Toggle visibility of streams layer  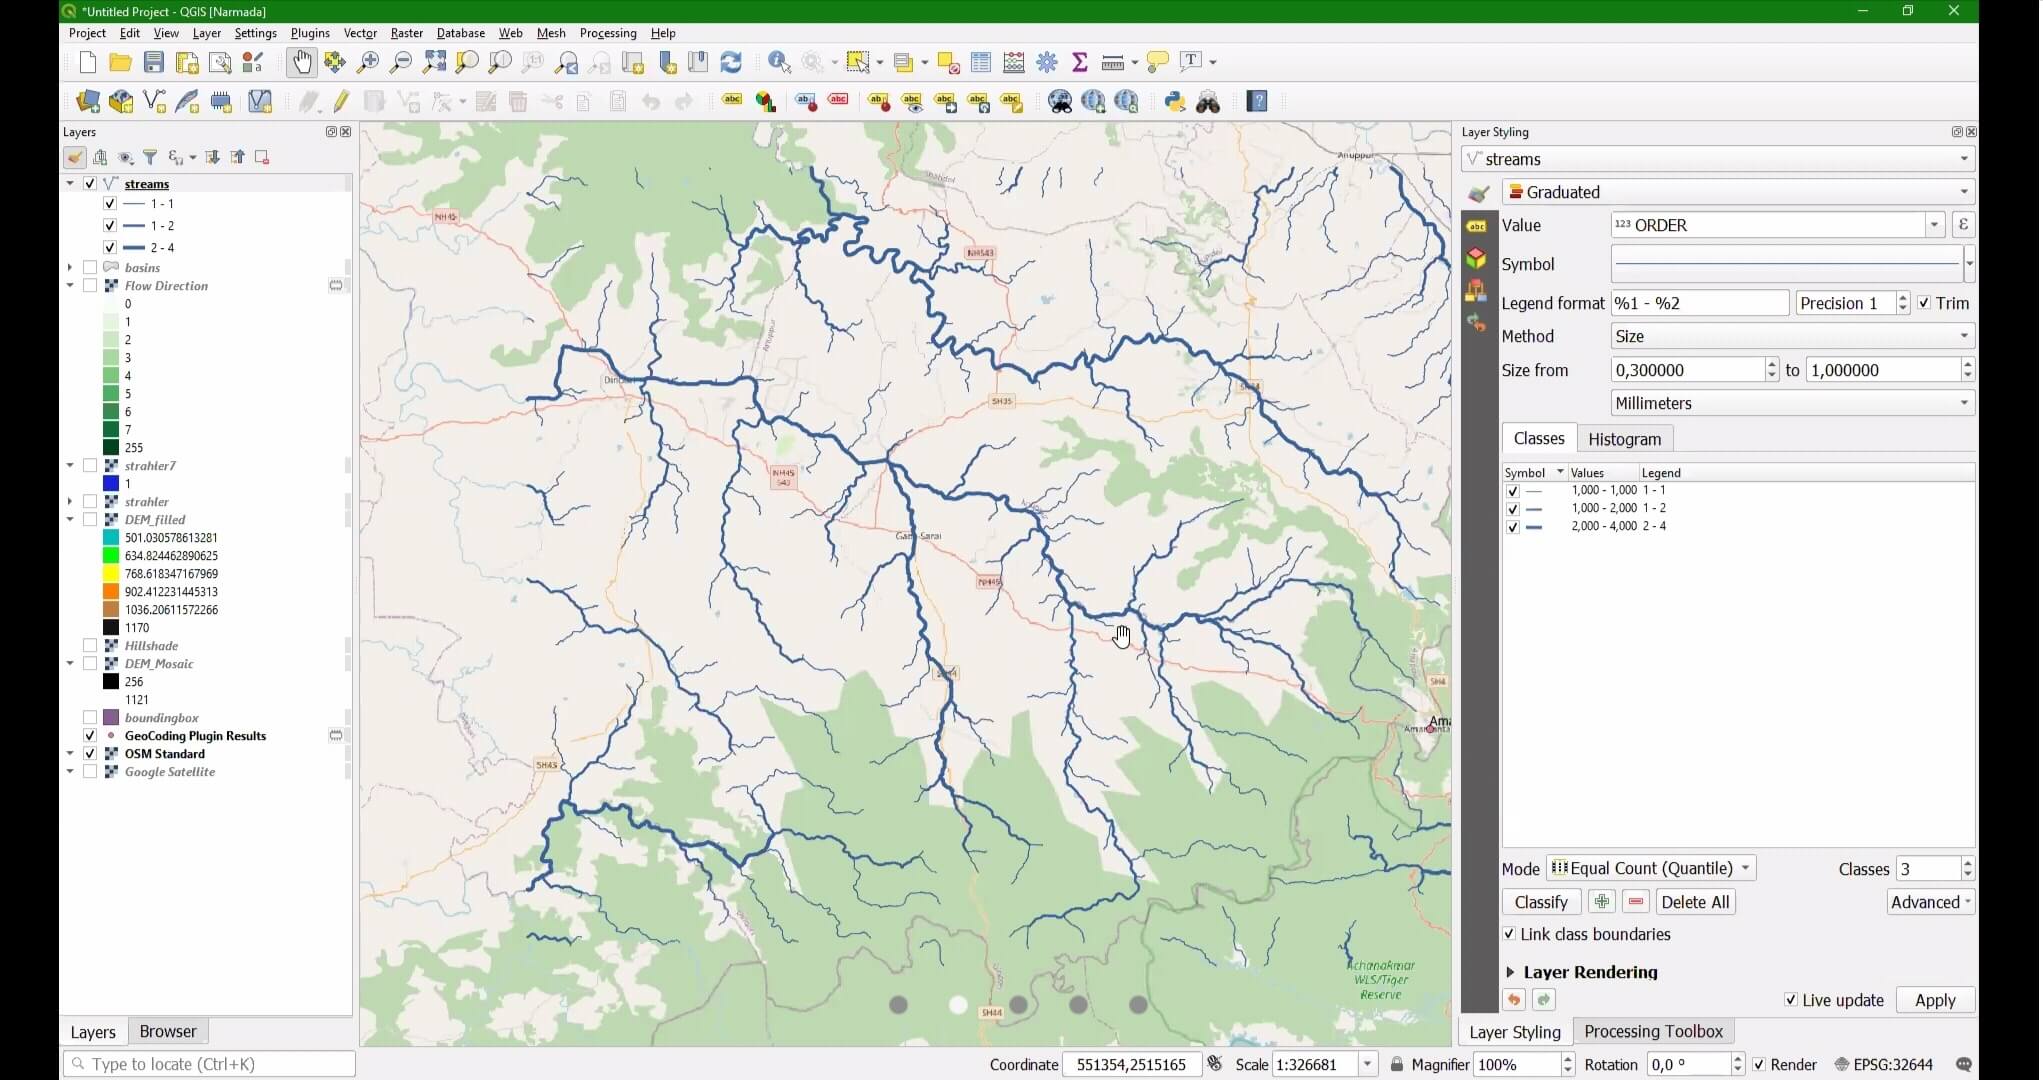coord(90,184)
